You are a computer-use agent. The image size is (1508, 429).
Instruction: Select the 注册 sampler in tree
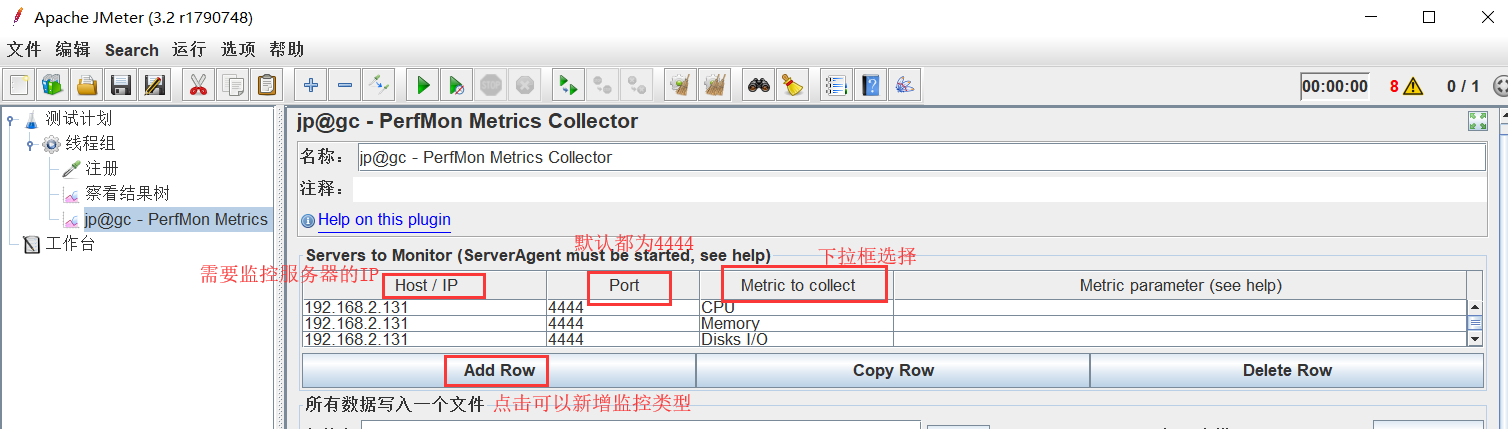pyautogui.click(x=101, y=169)
